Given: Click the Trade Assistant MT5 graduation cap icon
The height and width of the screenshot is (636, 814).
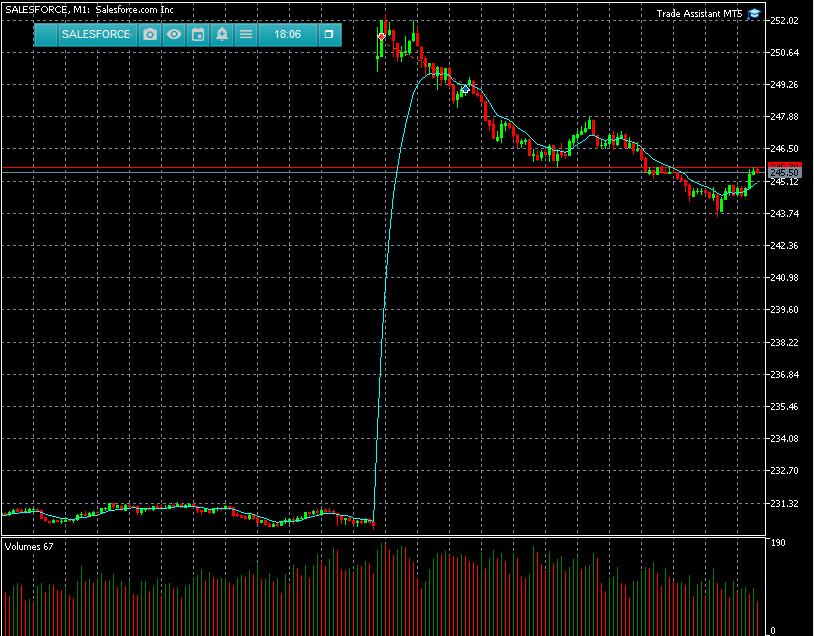Looking at the screenshot, I should (x=754, y=14).
